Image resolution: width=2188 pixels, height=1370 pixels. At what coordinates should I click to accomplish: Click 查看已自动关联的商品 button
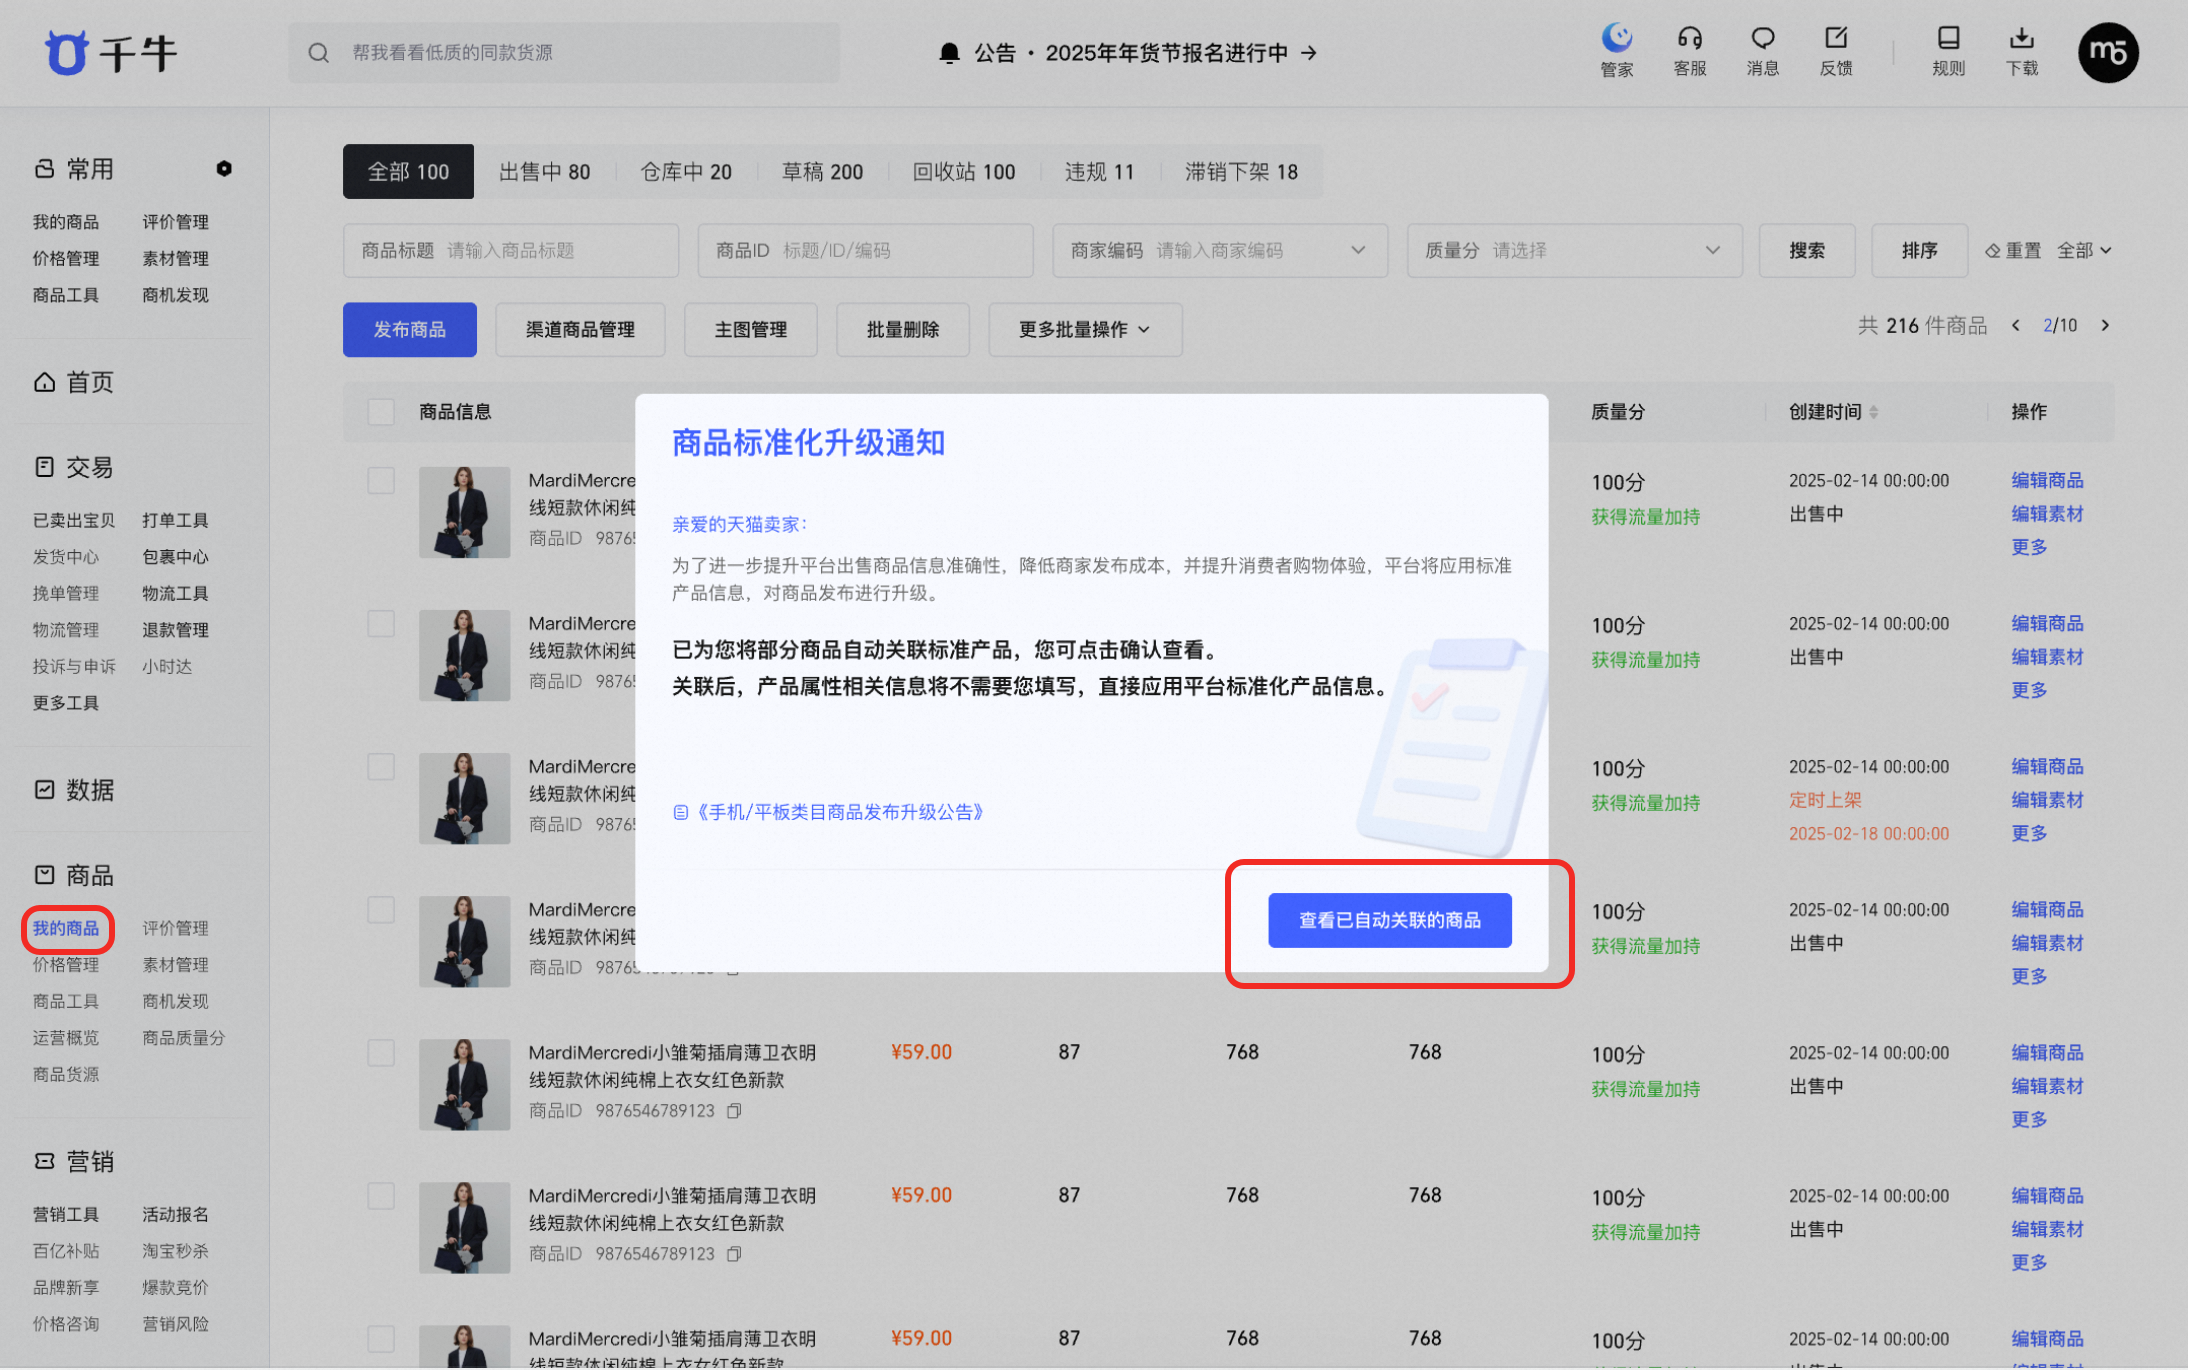click(1390, 920)
